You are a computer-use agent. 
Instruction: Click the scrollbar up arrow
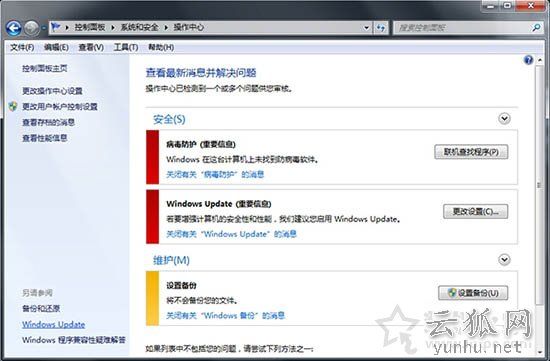pos(539,60)
